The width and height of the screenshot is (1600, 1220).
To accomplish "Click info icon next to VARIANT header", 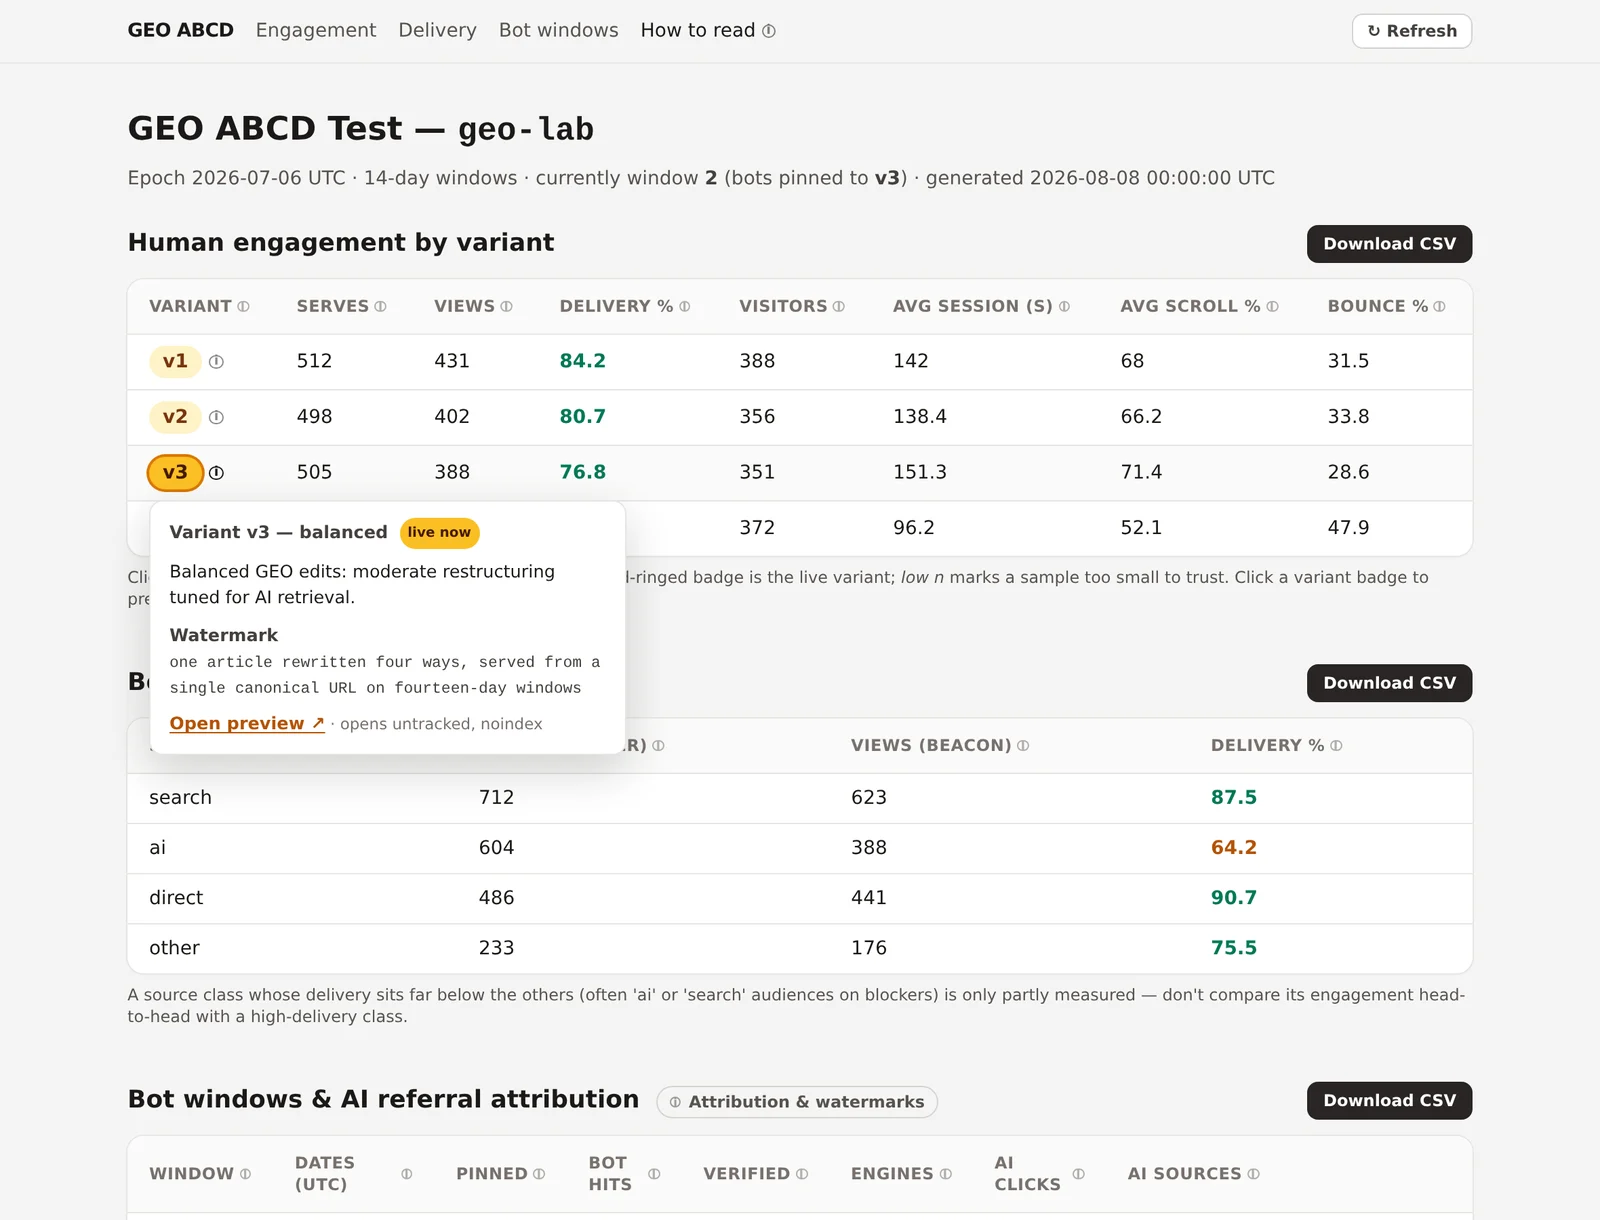I will click(243, 307).
